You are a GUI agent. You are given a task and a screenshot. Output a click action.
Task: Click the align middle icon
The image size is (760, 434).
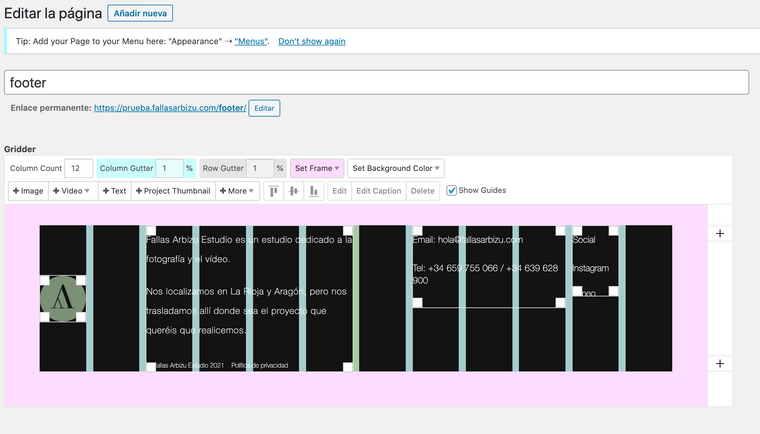[293, 191]
